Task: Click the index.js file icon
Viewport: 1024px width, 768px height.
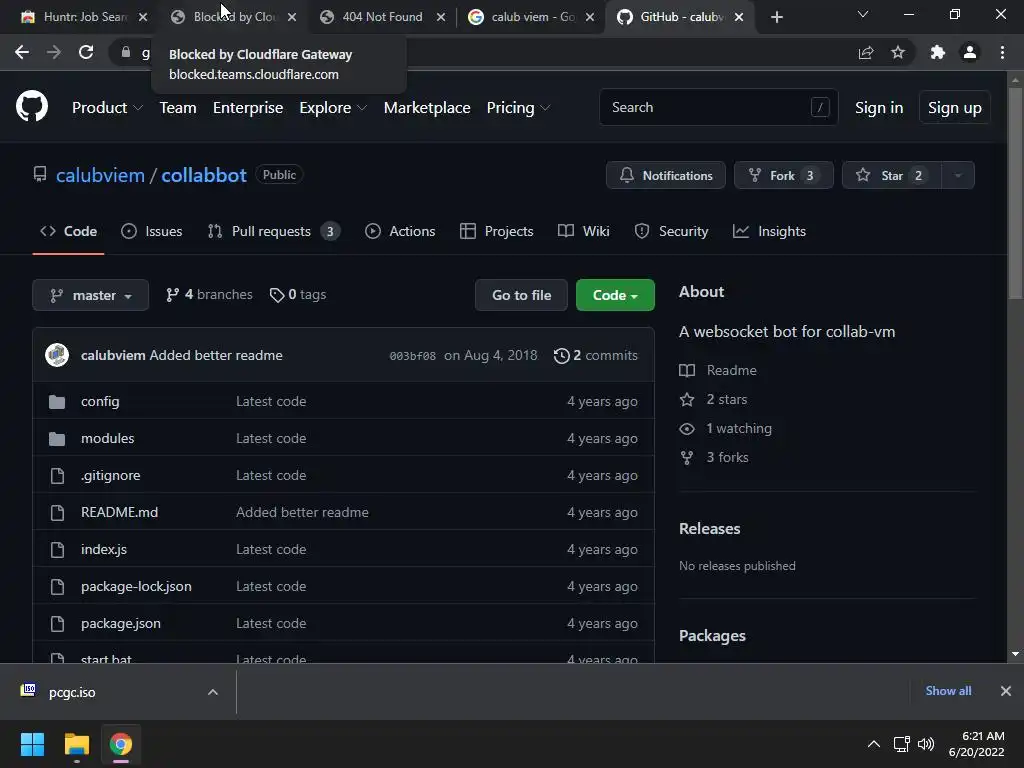Action: [57, 549]
